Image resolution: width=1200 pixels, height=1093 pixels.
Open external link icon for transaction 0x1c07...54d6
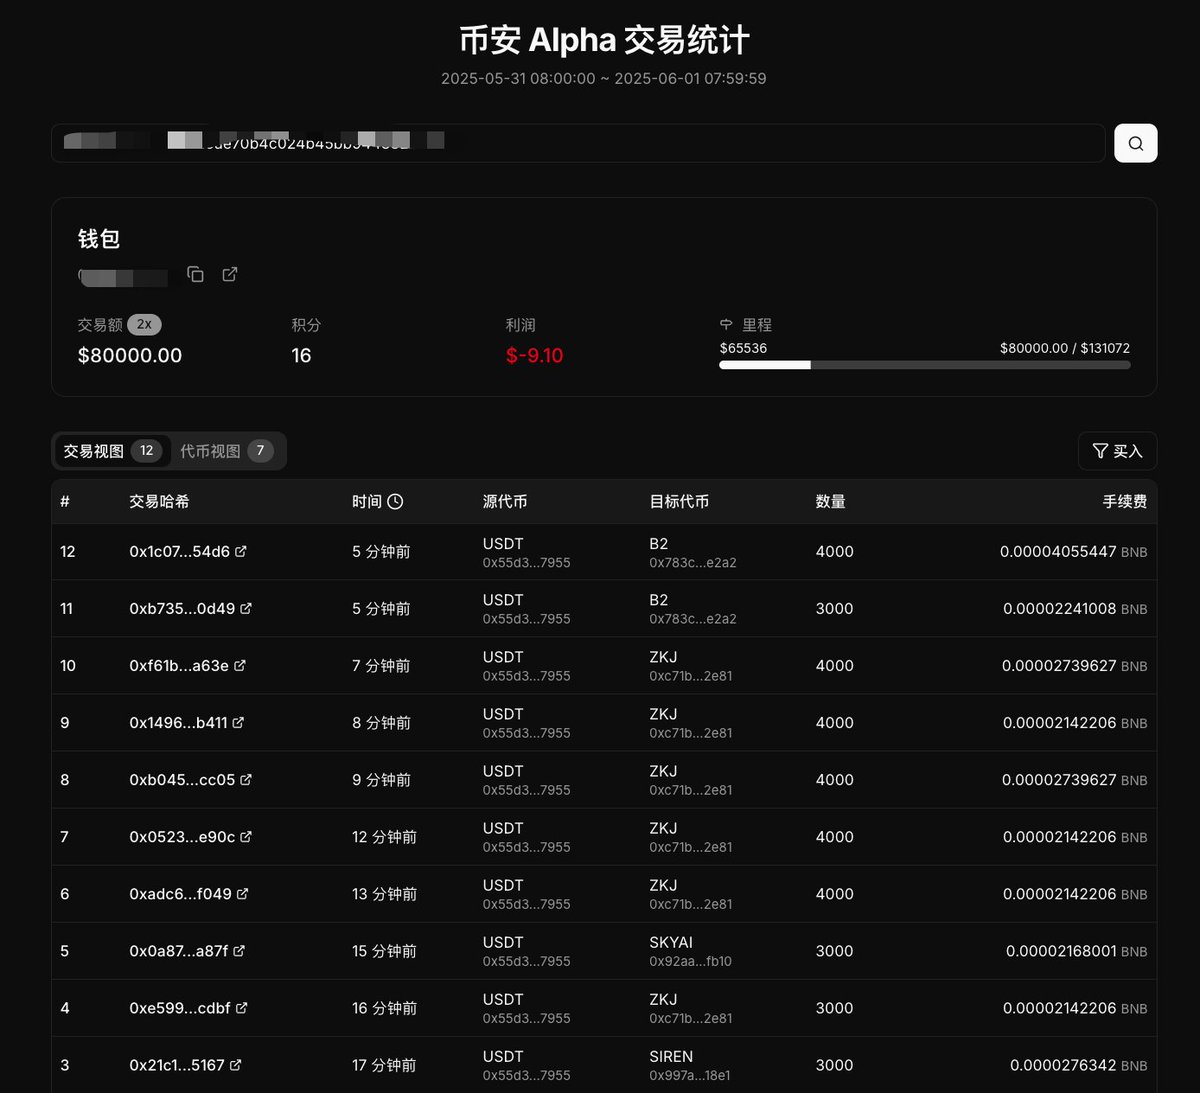[x=241, y=551]
